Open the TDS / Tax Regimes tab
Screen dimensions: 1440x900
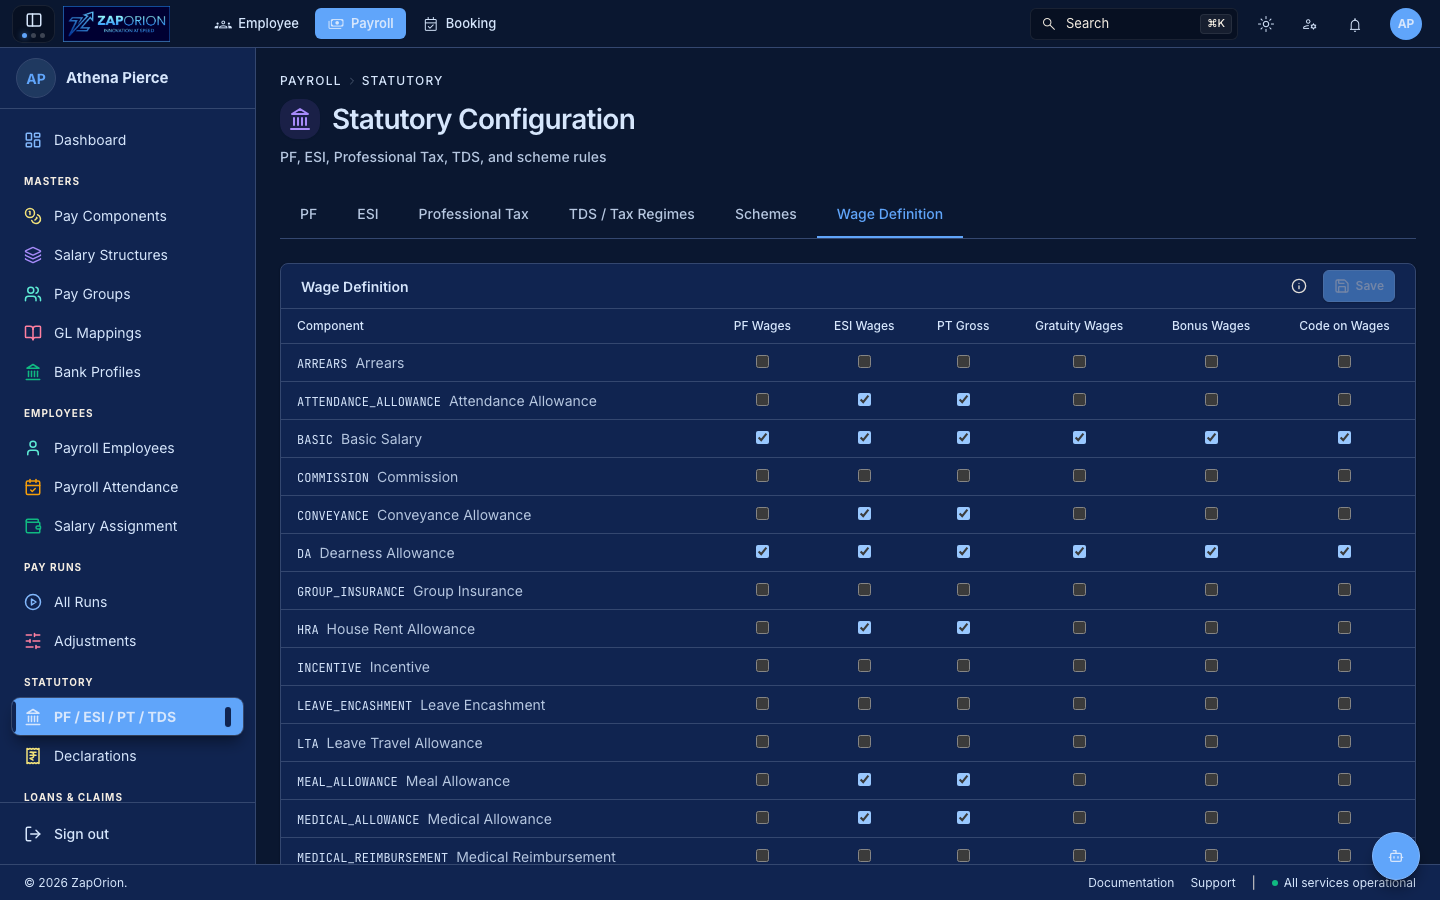(632, 214)
